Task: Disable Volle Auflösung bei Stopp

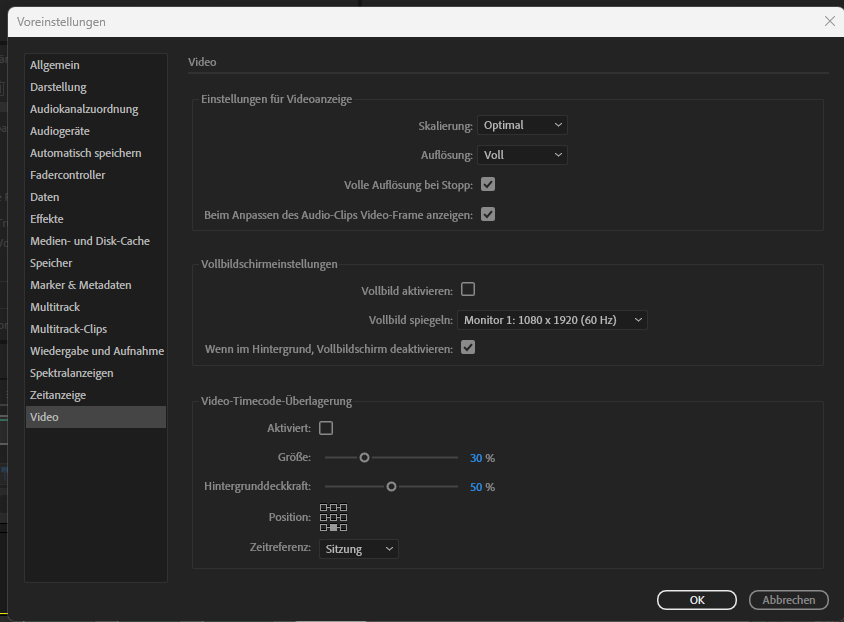Action: [488, 184]
